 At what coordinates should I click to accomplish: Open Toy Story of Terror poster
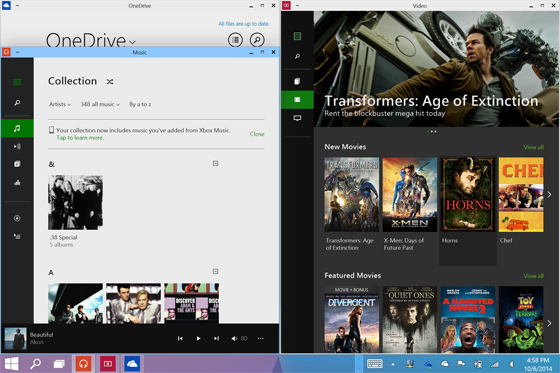521,319
